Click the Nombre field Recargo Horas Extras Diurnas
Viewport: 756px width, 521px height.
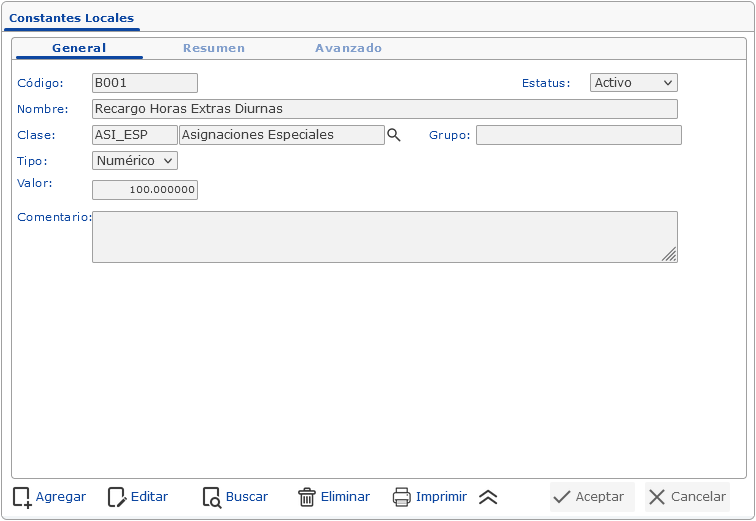(384, 109)
